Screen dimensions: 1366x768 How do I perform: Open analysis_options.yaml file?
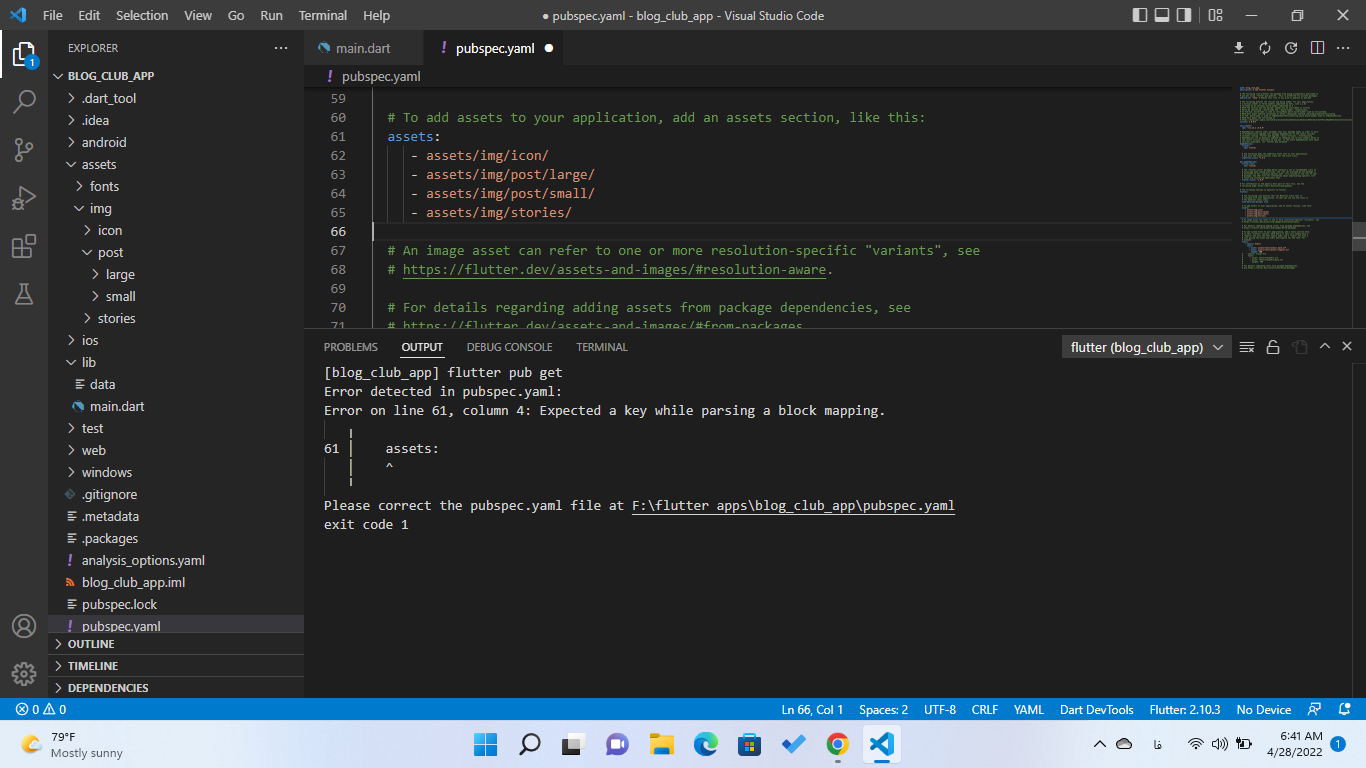tap(176, 560)
